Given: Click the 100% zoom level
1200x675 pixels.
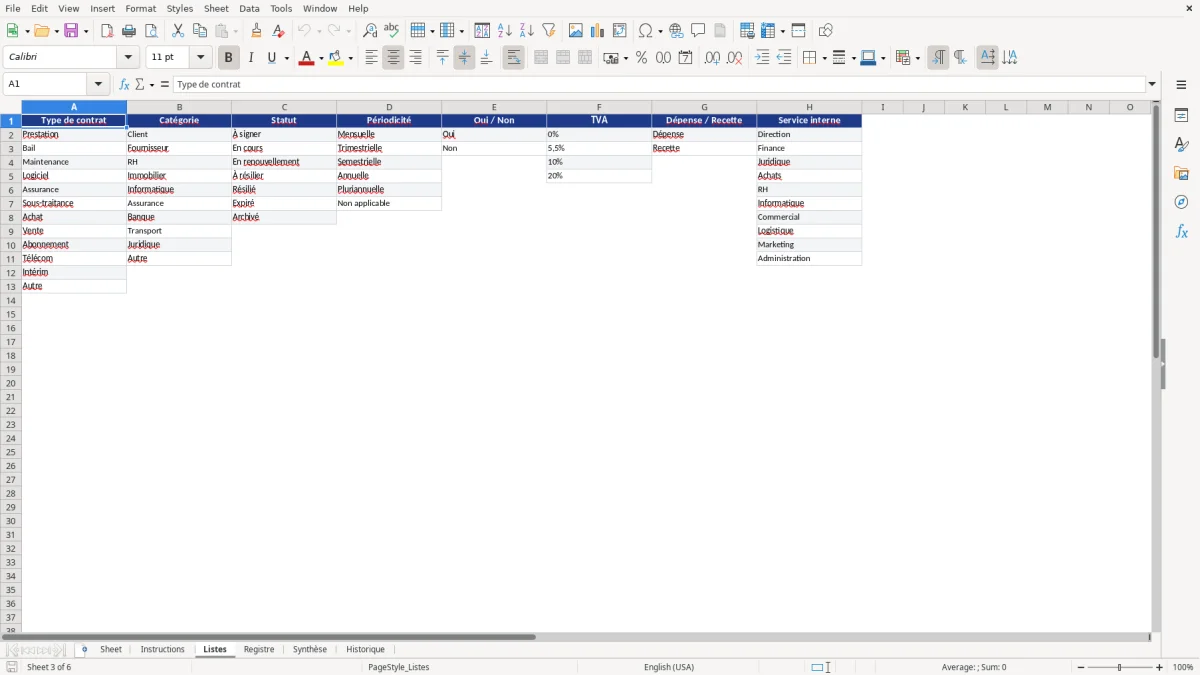Looking at the screenshot, I should pyautogui.click(x=1183, y=667).
